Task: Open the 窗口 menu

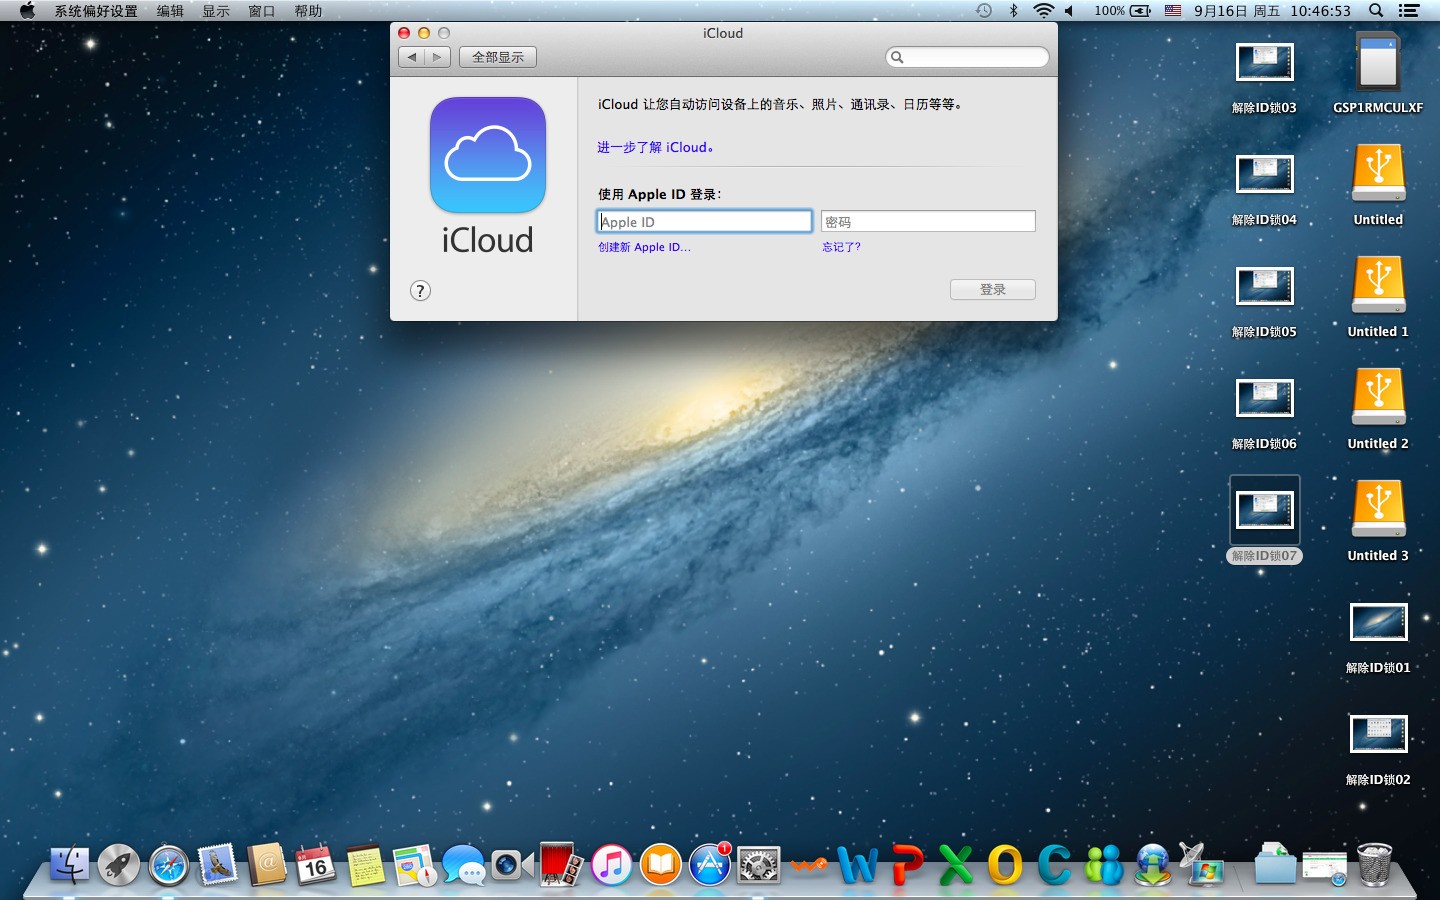Action: click(x=262, y=11)
